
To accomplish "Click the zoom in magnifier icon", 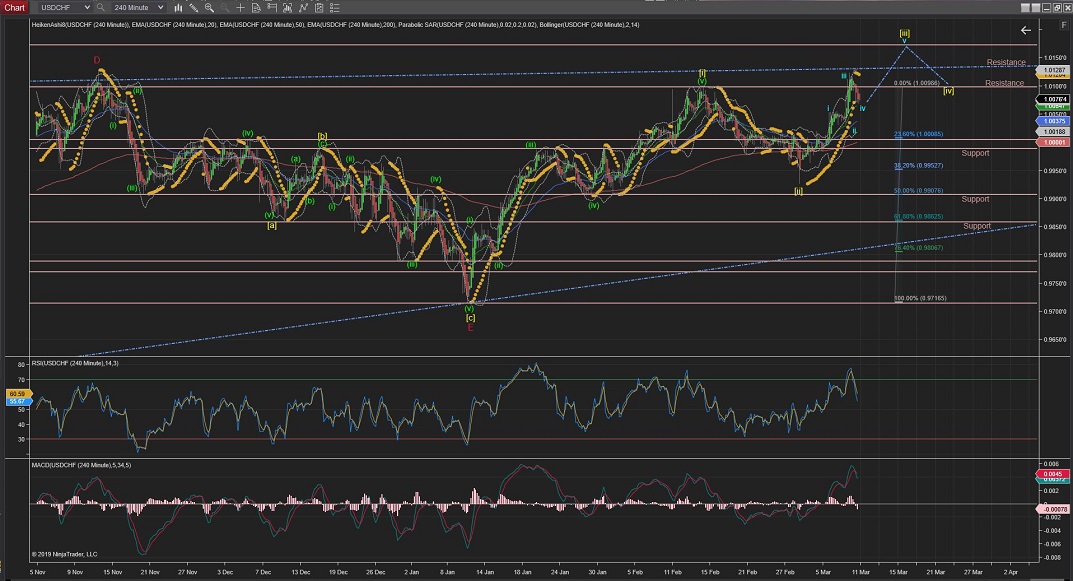I will pos(209,8).
